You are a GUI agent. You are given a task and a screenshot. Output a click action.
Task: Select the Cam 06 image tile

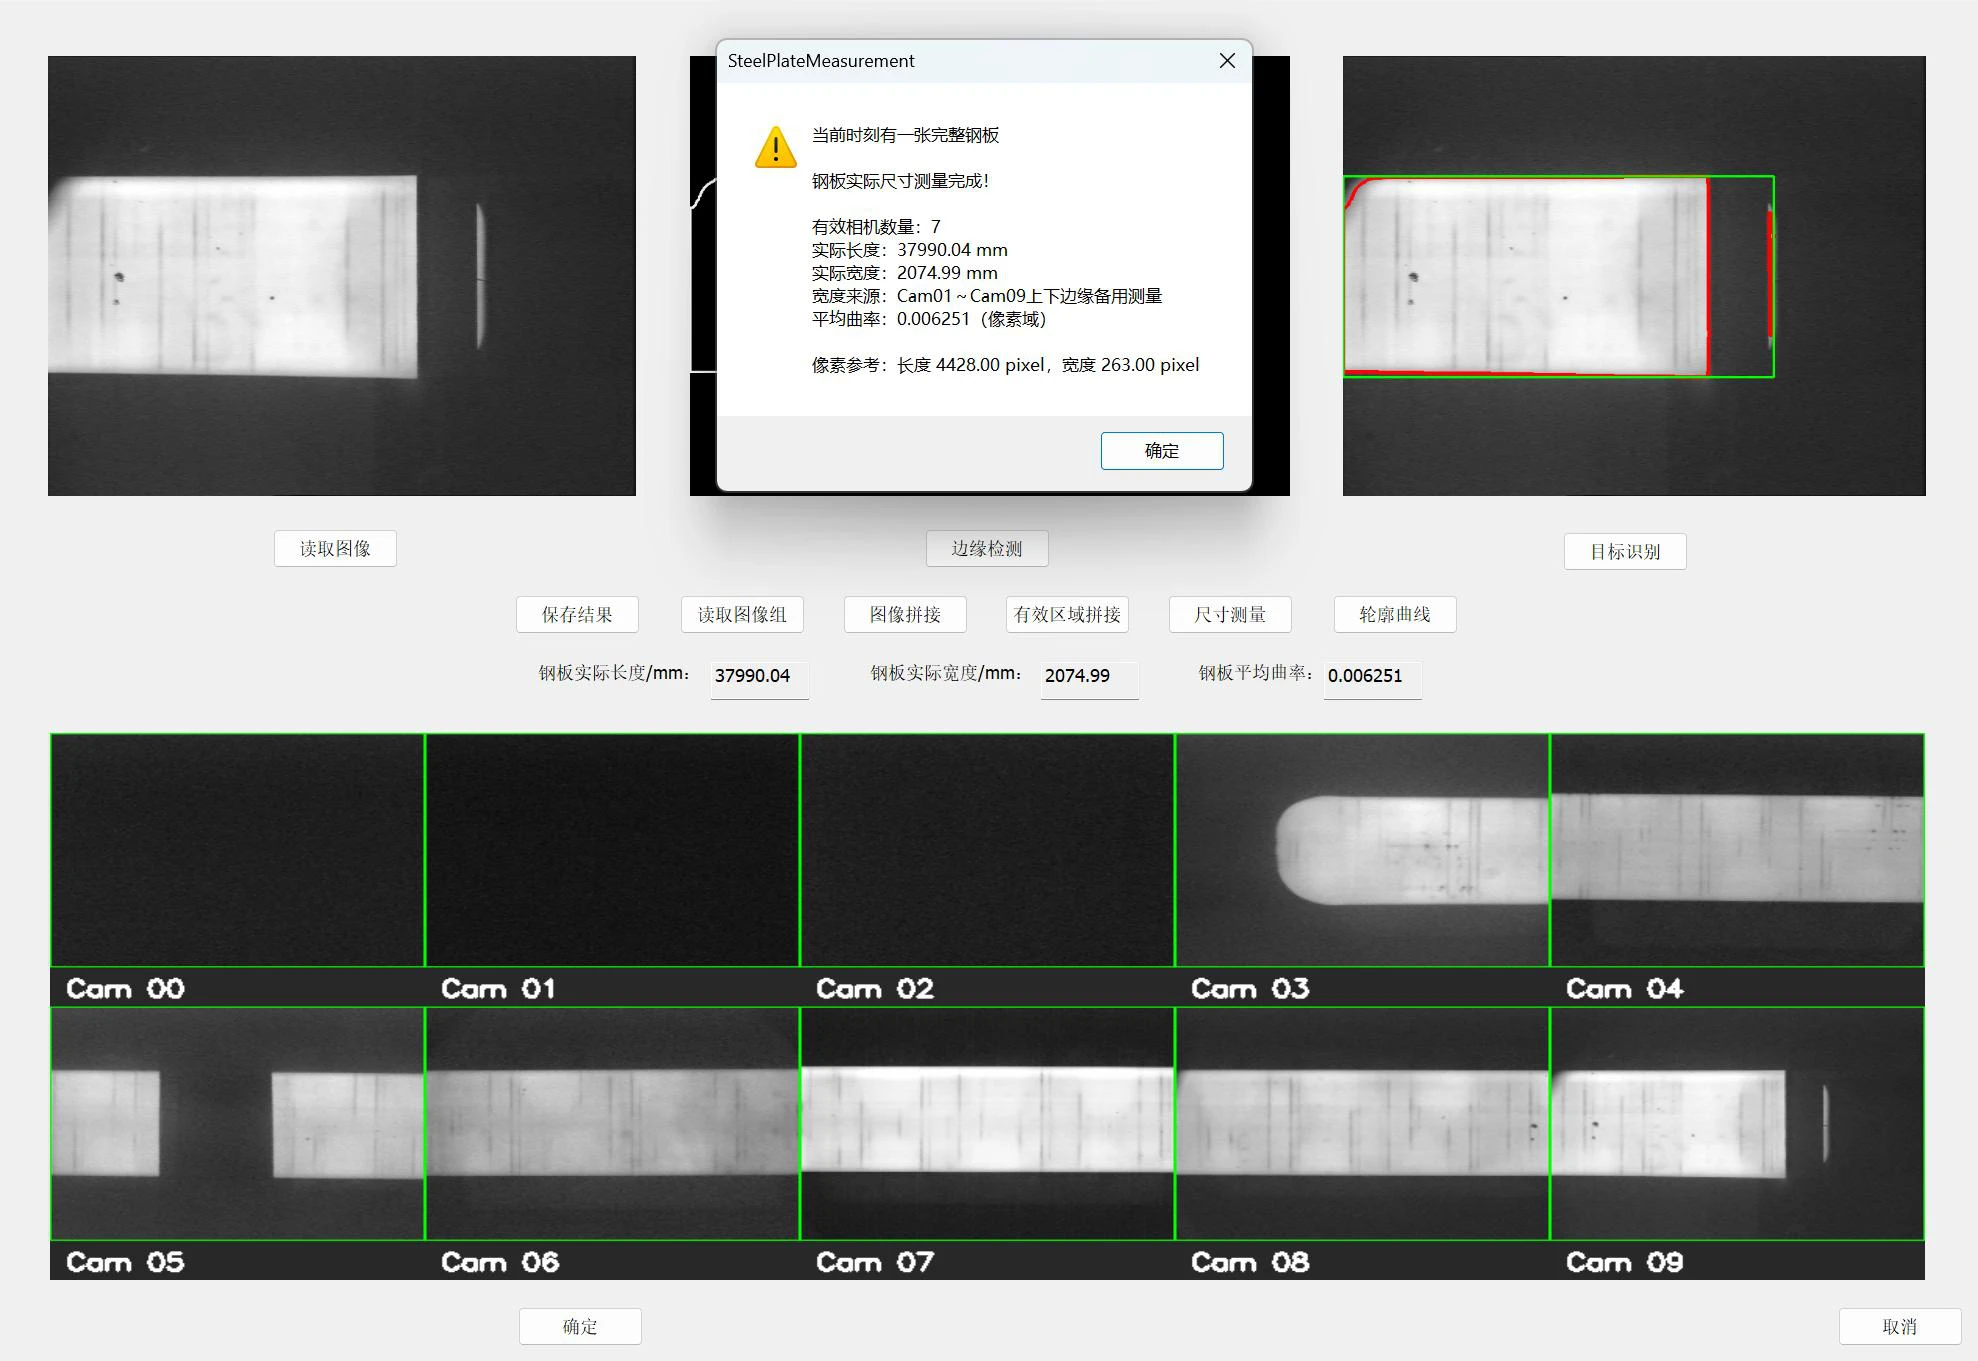[613, 1123]
